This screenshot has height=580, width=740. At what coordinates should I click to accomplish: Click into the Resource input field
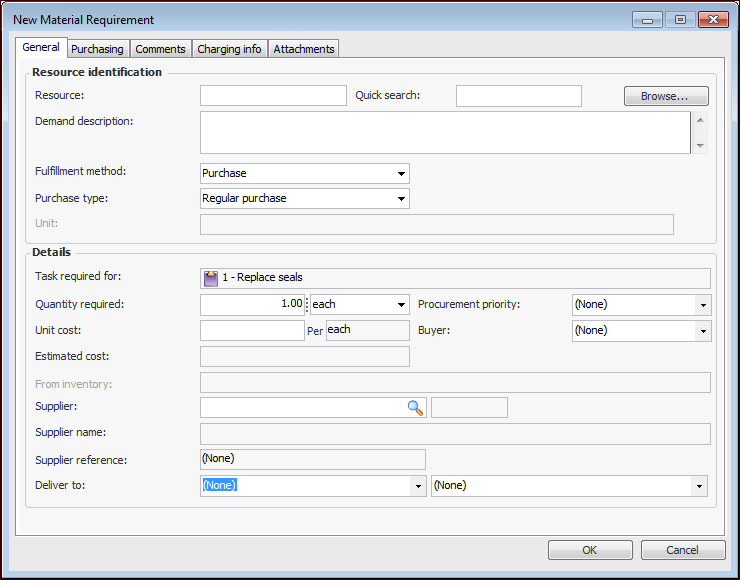[x=273, y=96]
